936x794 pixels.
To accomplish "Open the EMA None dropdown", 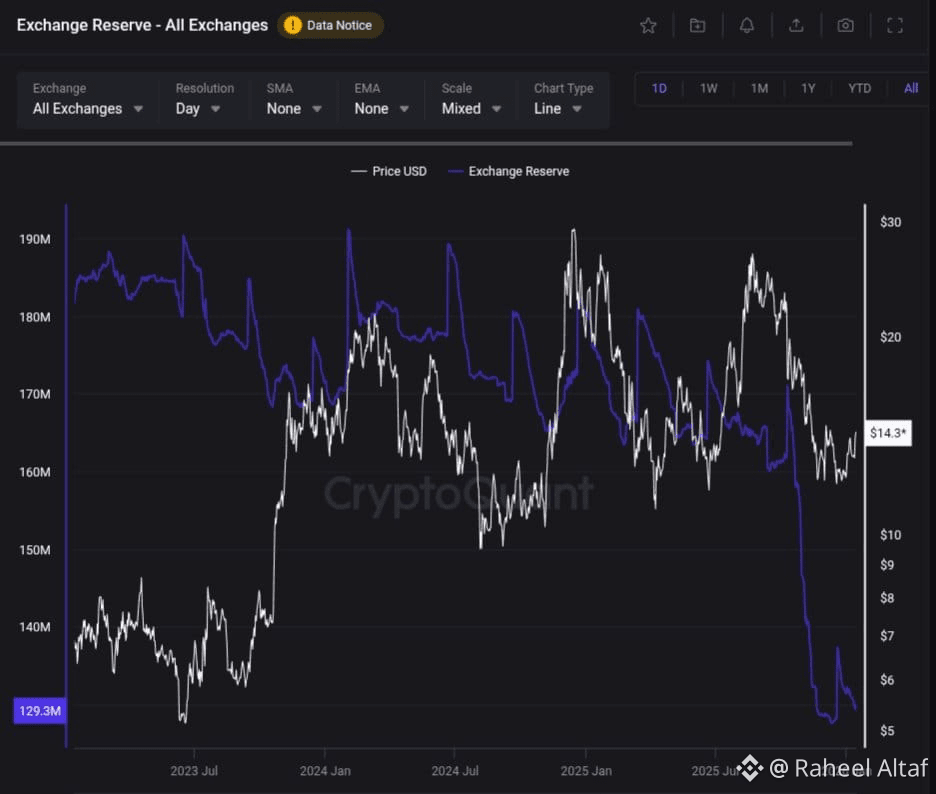I will pyautogui.click(x=381, y=100).
